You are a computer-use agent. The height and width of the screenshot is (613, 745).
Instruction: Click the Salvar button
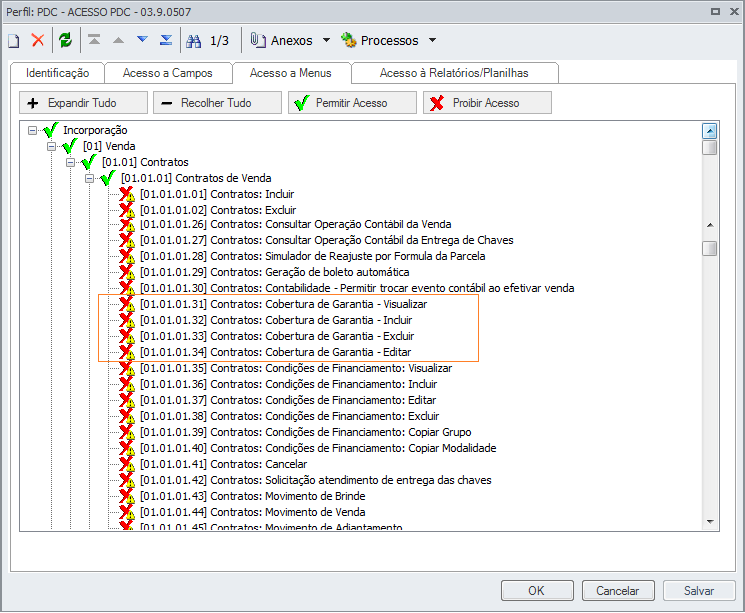699,591
